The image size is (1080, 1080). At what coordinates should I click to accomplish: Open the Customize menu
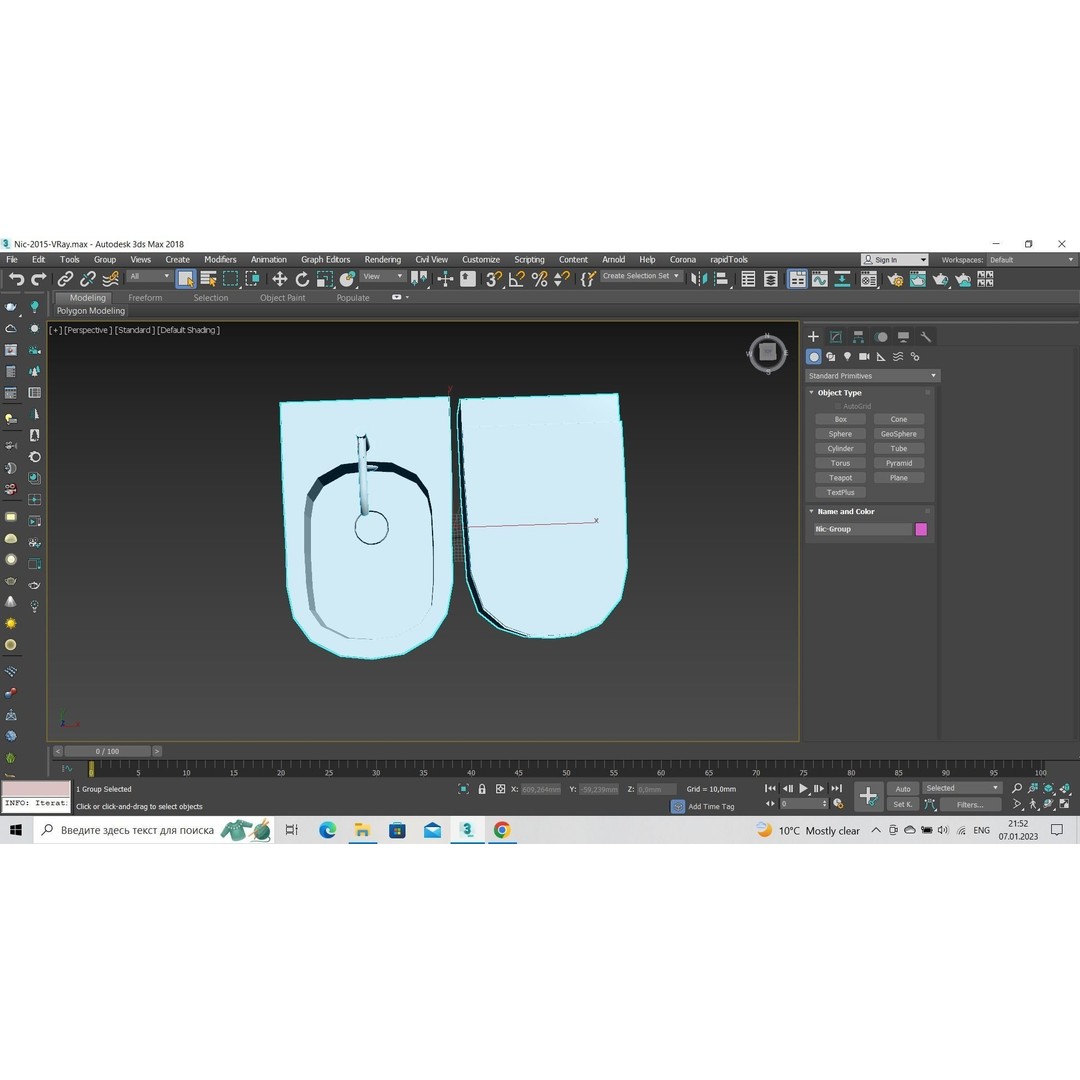481,260
